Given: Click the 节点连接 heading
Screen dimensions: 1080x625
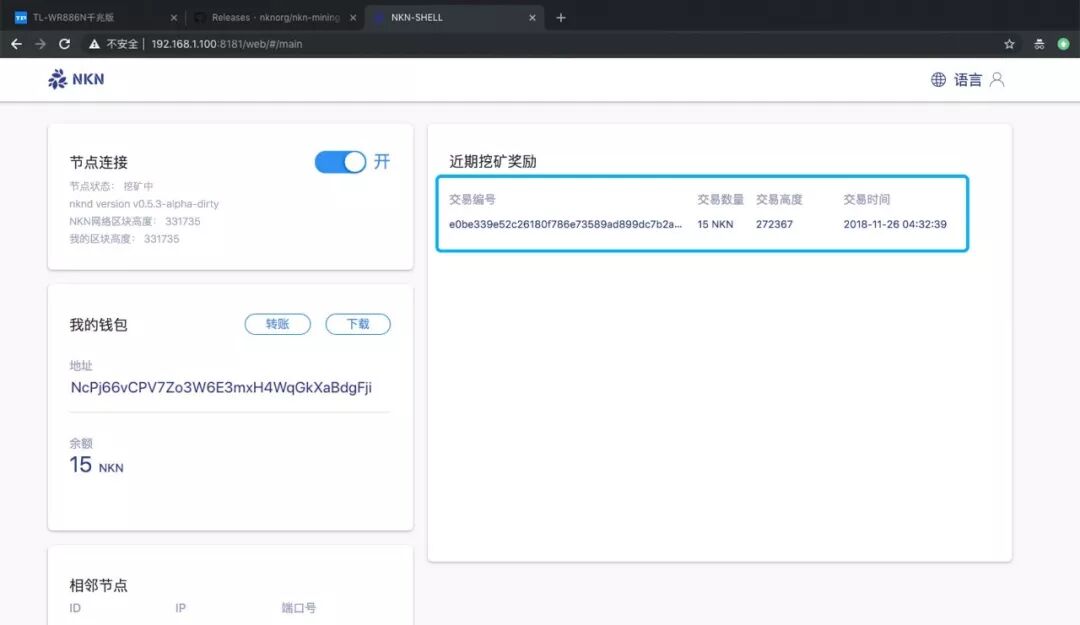Looking at the screenshot, I should tap(98, 162).
